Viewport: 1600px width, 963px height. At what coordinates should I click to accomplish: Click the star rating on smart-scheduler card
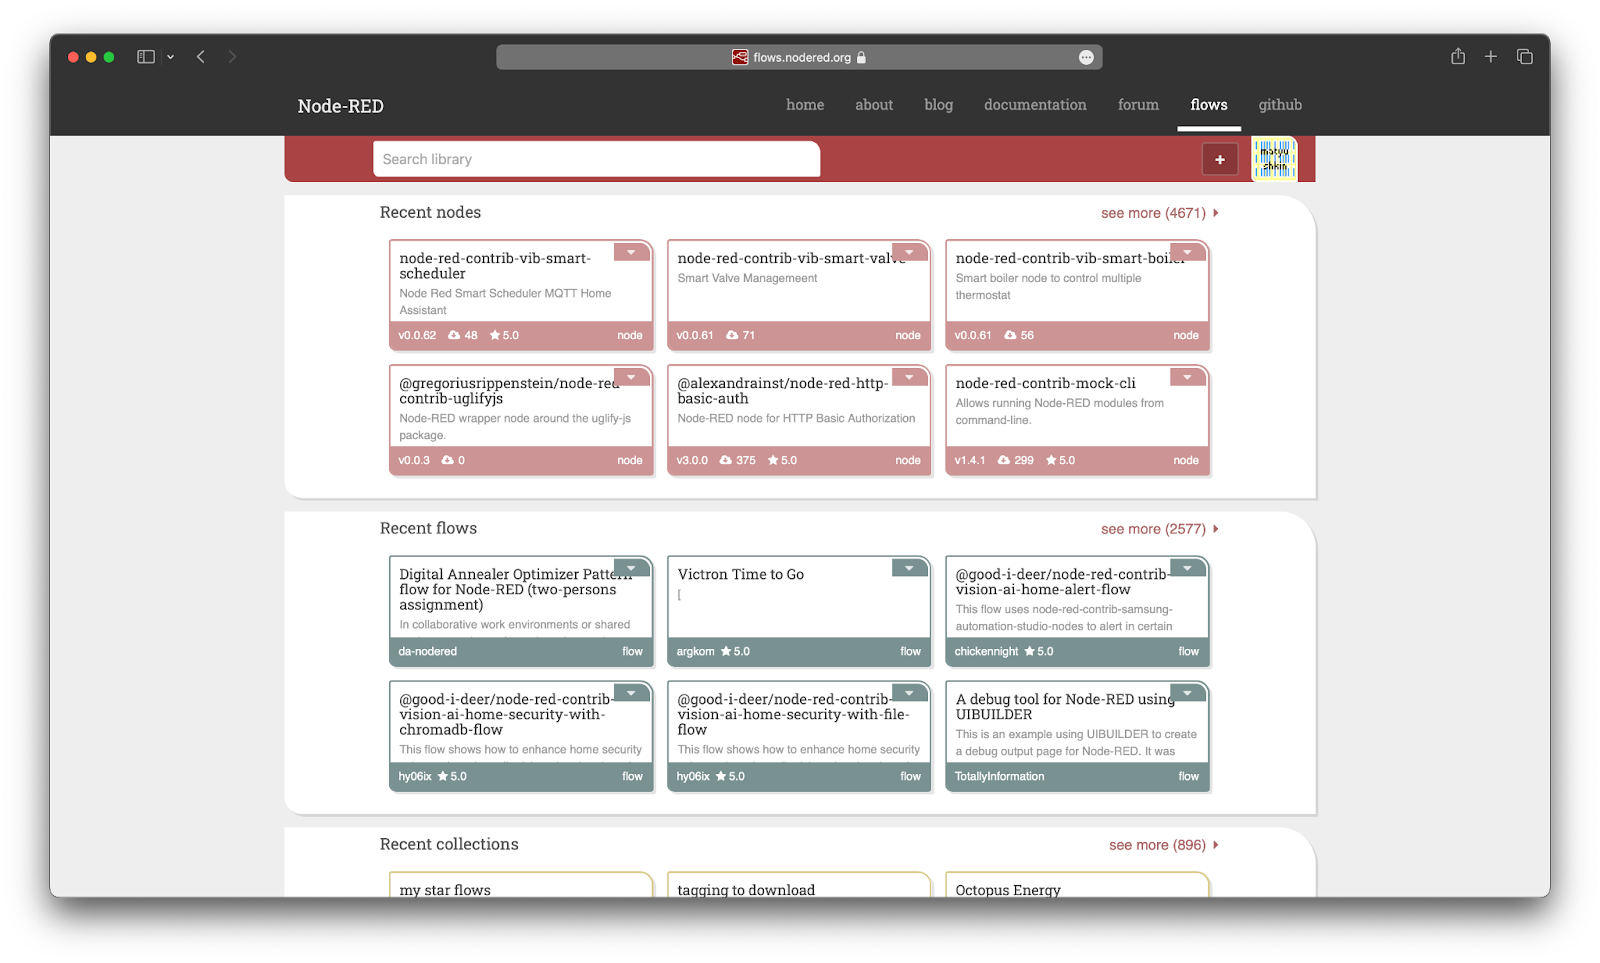pos(504,335)
